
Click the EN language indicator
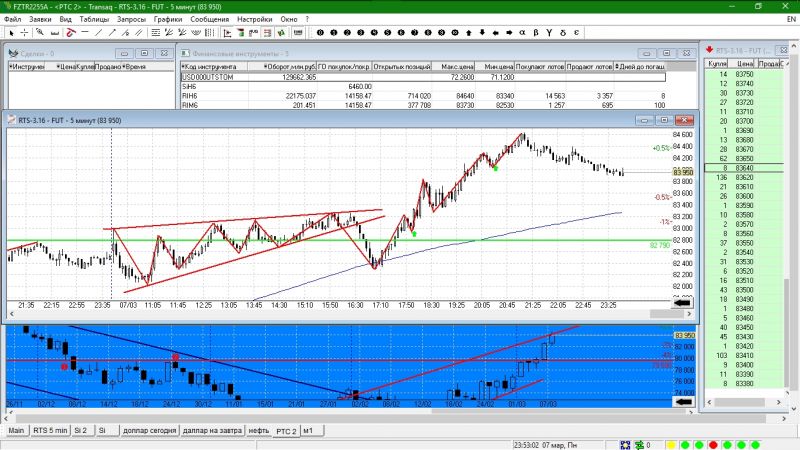(x=791, y=19)
